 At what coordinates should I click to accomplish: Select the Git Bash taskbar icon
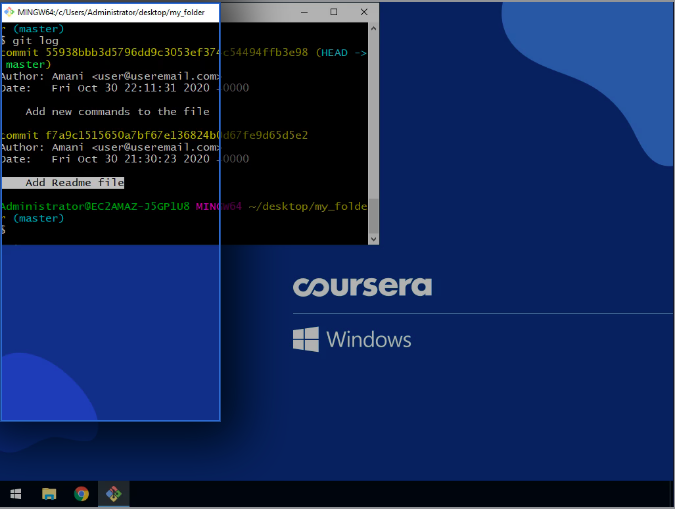(x=114, y=493)
